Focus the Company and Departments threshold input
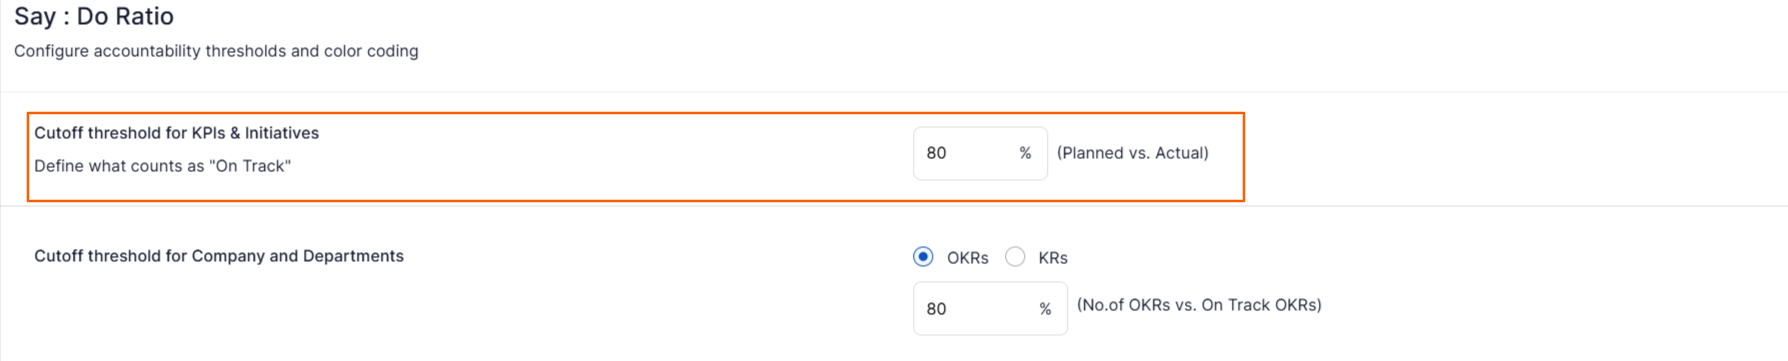Viewport: 1788px width, 361px height. tap(990, 308)
